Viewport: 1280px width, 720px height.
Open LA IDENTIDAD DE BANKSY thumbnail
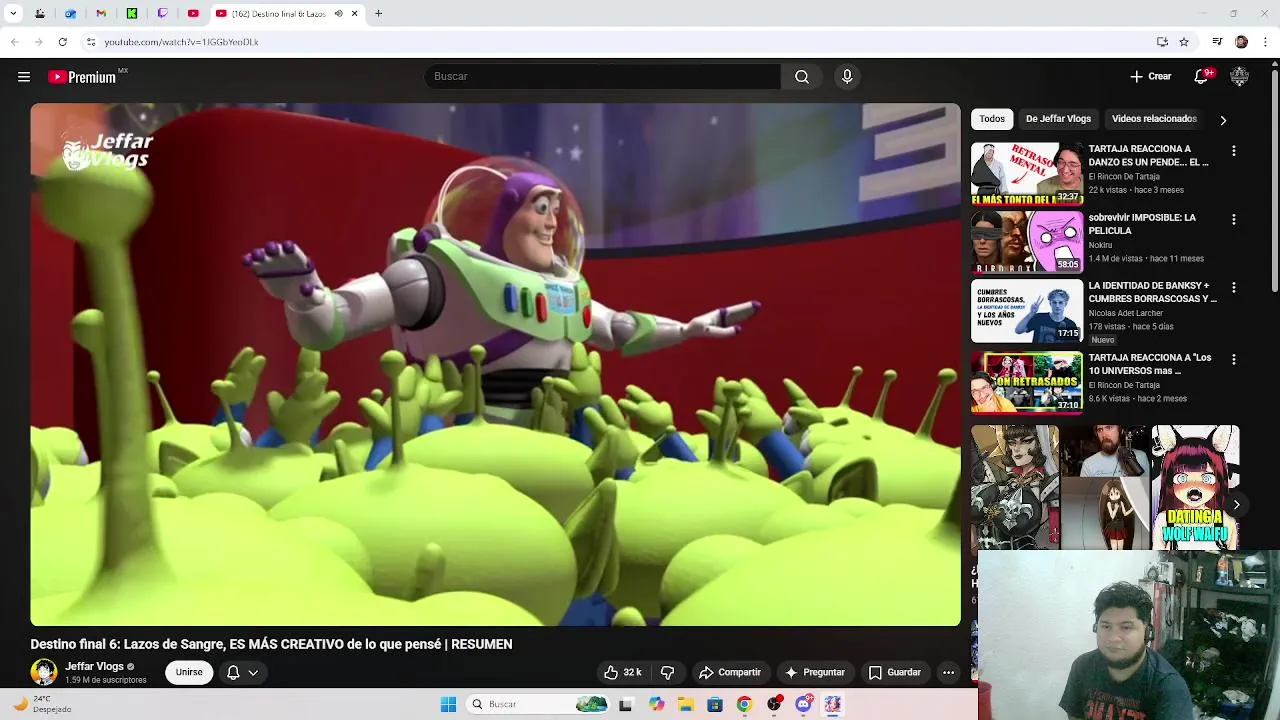pos(1026,310)
